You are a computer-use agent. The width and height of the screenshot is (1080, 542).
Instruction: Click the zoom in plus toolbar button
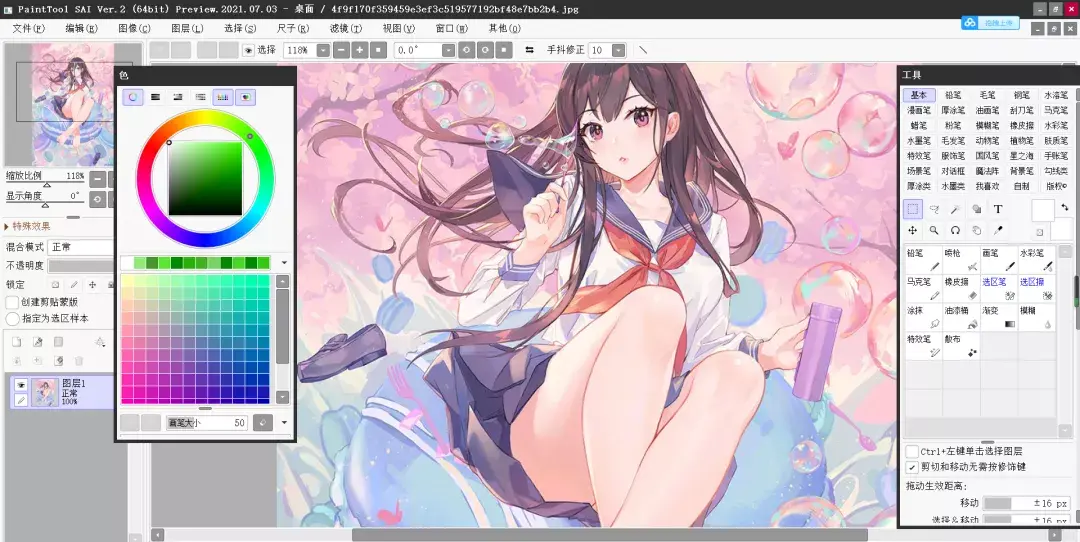pyautogui.click(x=360, y=50)
